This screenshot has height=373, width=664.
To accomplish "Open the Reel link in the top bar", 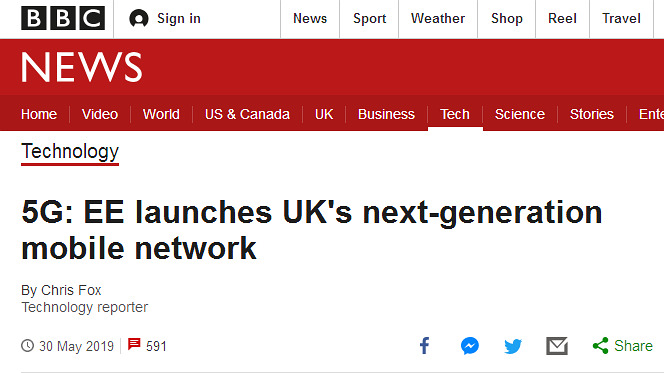I will 562,19.
